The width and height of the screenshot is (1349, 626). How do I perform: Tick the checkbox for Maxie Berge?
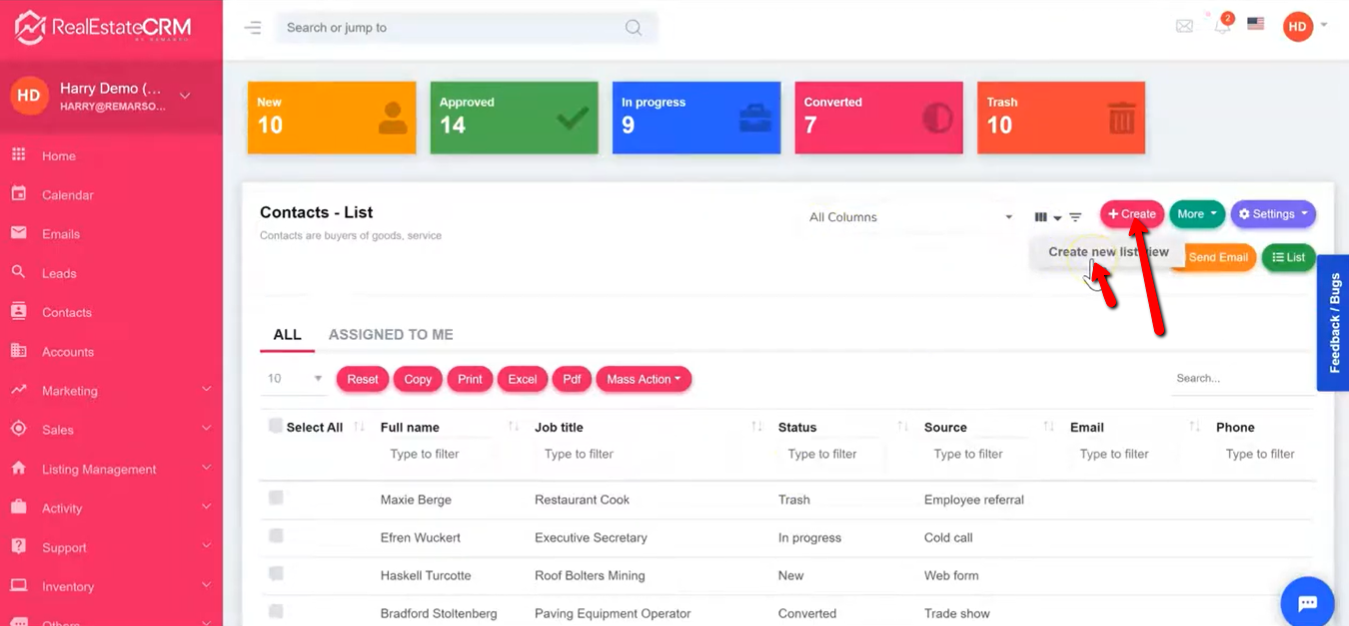276,498
